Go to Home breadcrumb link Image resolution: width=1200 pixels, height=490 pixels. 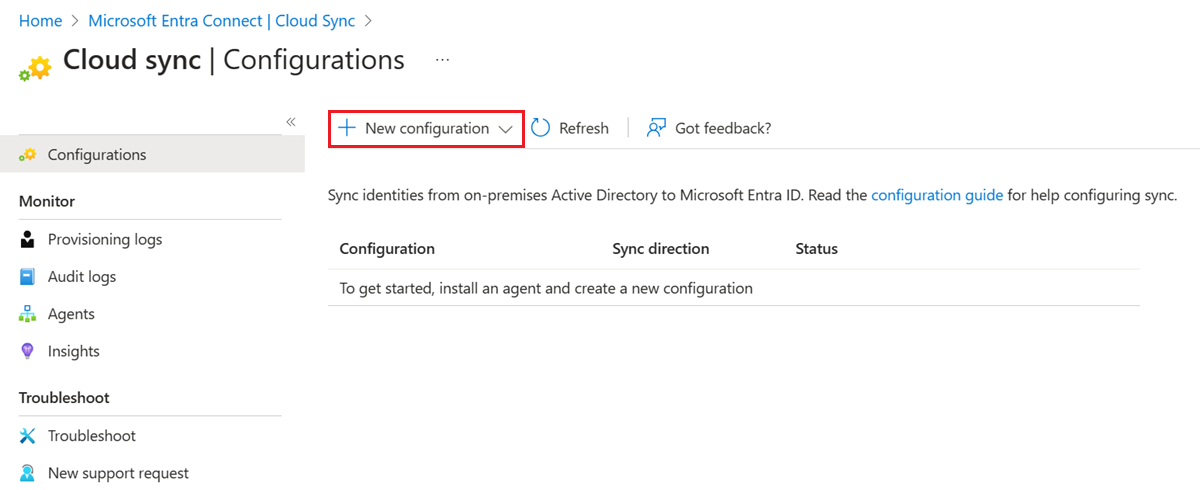click(x=40, y=20)
